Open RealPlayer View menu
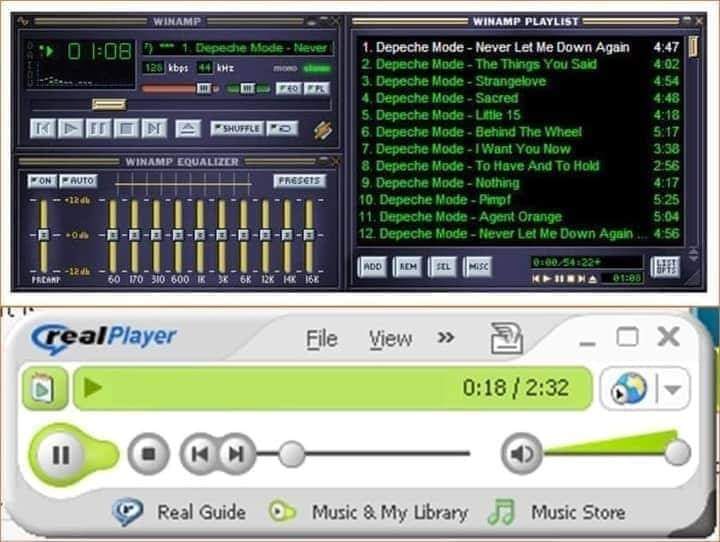 pos(390,340)
